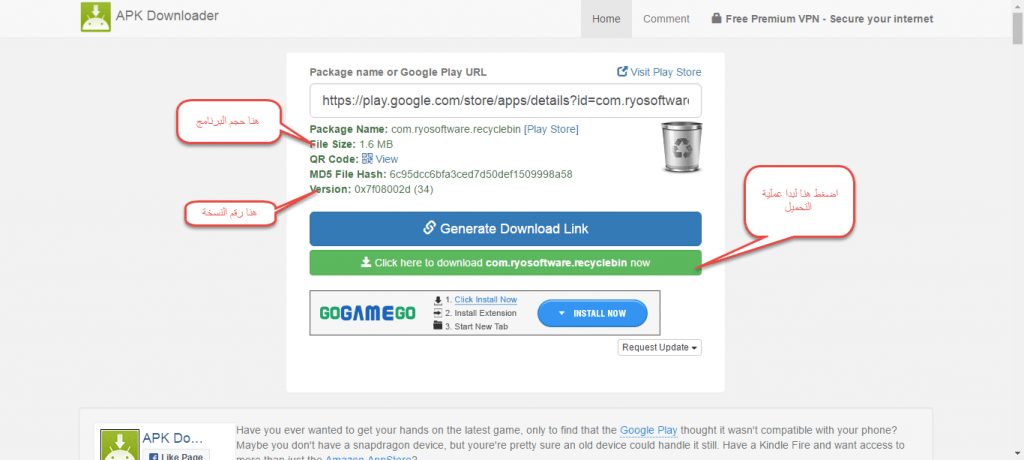The height and width of the screenshot is (460, 1024).
Task: Click the Google Play link in the paragraph
Action: [648, 431]
